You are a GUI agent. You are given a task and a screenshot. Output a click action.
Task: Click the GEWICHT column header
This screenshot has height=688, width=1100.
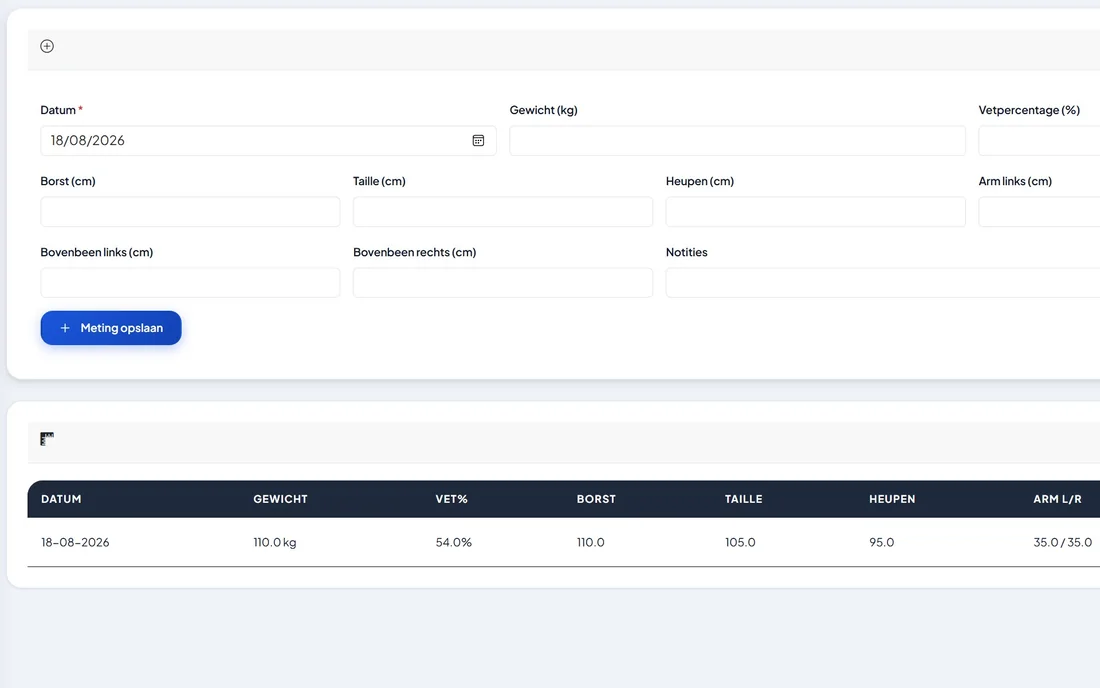(280, 499)
